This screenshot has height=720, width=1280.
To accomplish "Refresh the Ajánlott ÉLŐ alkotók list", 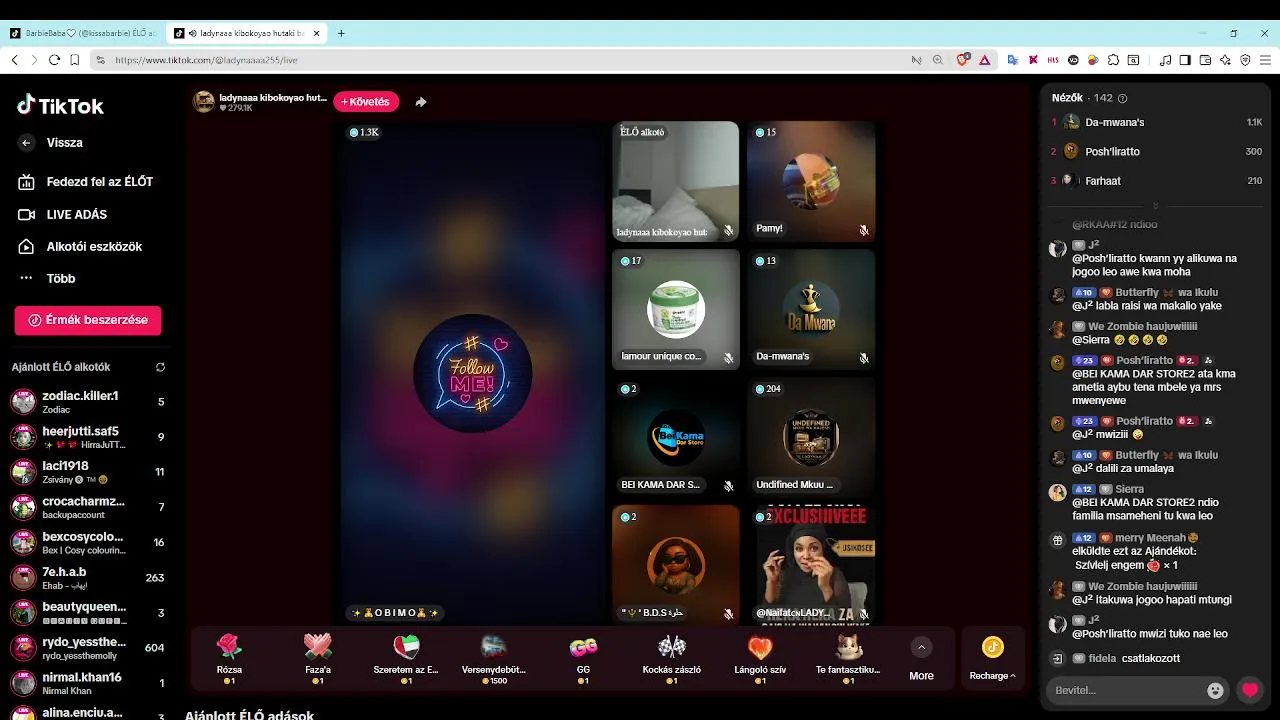I will 160,367.
